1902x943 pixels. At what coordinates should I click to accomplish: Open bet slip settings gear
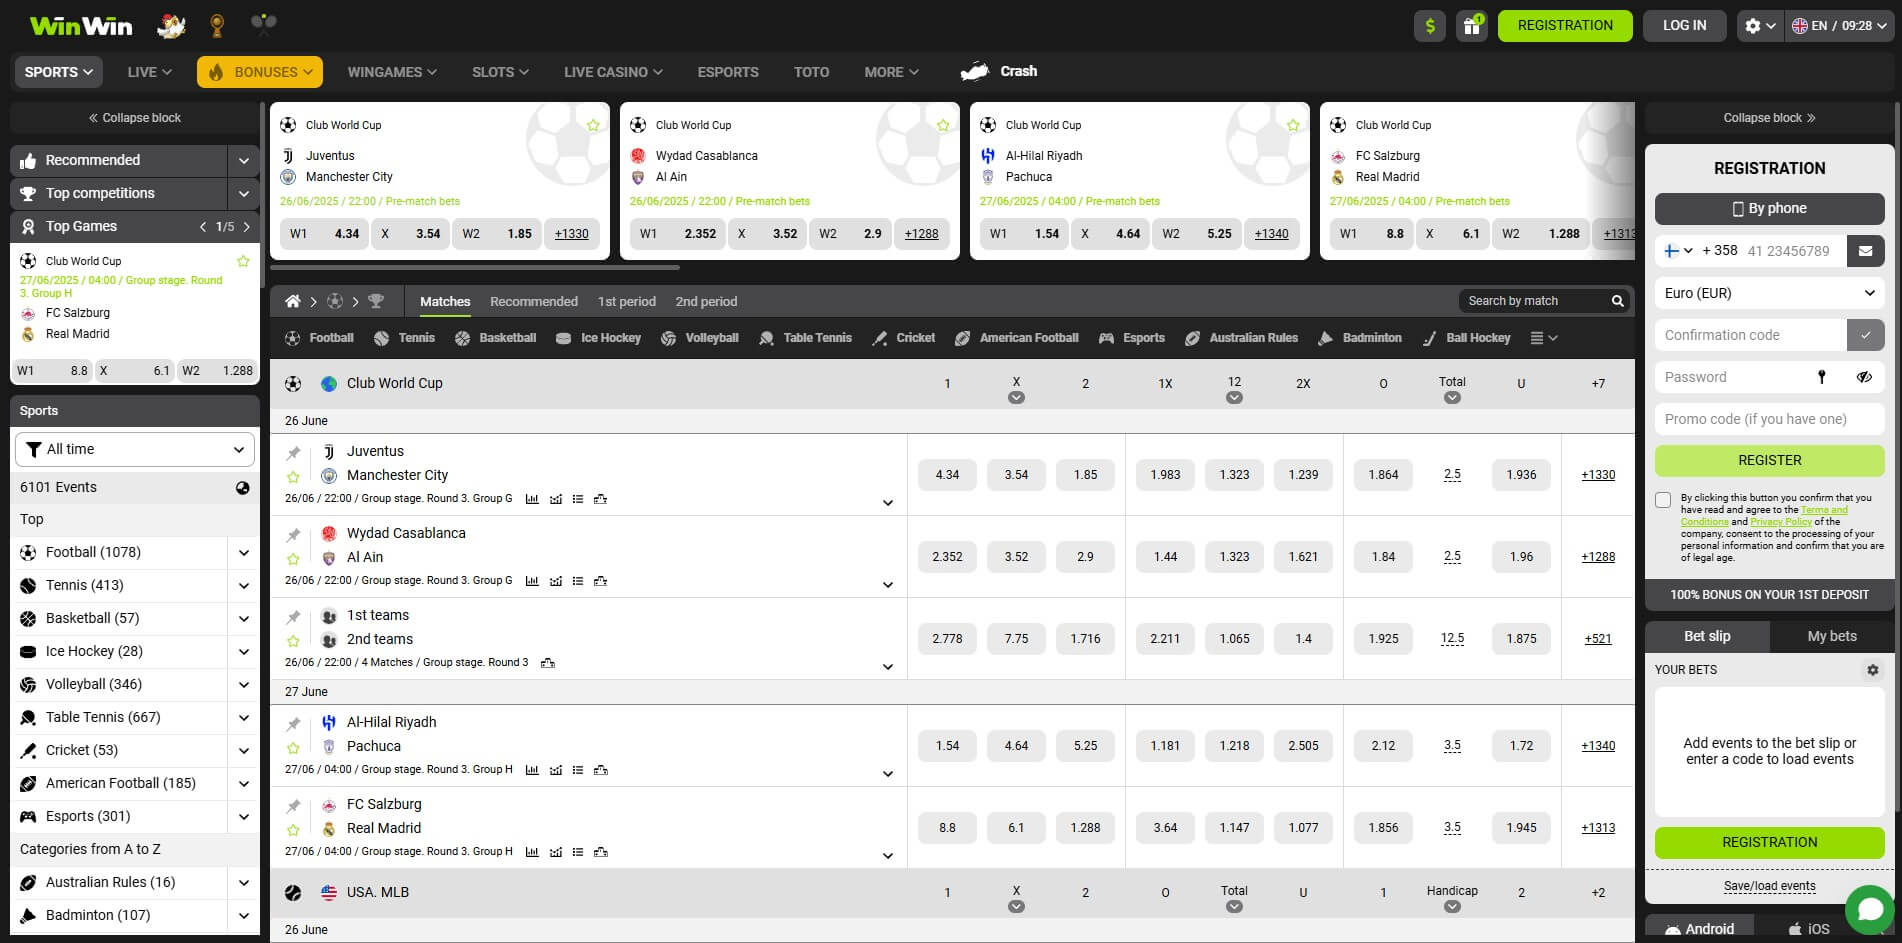point(1873,670)
